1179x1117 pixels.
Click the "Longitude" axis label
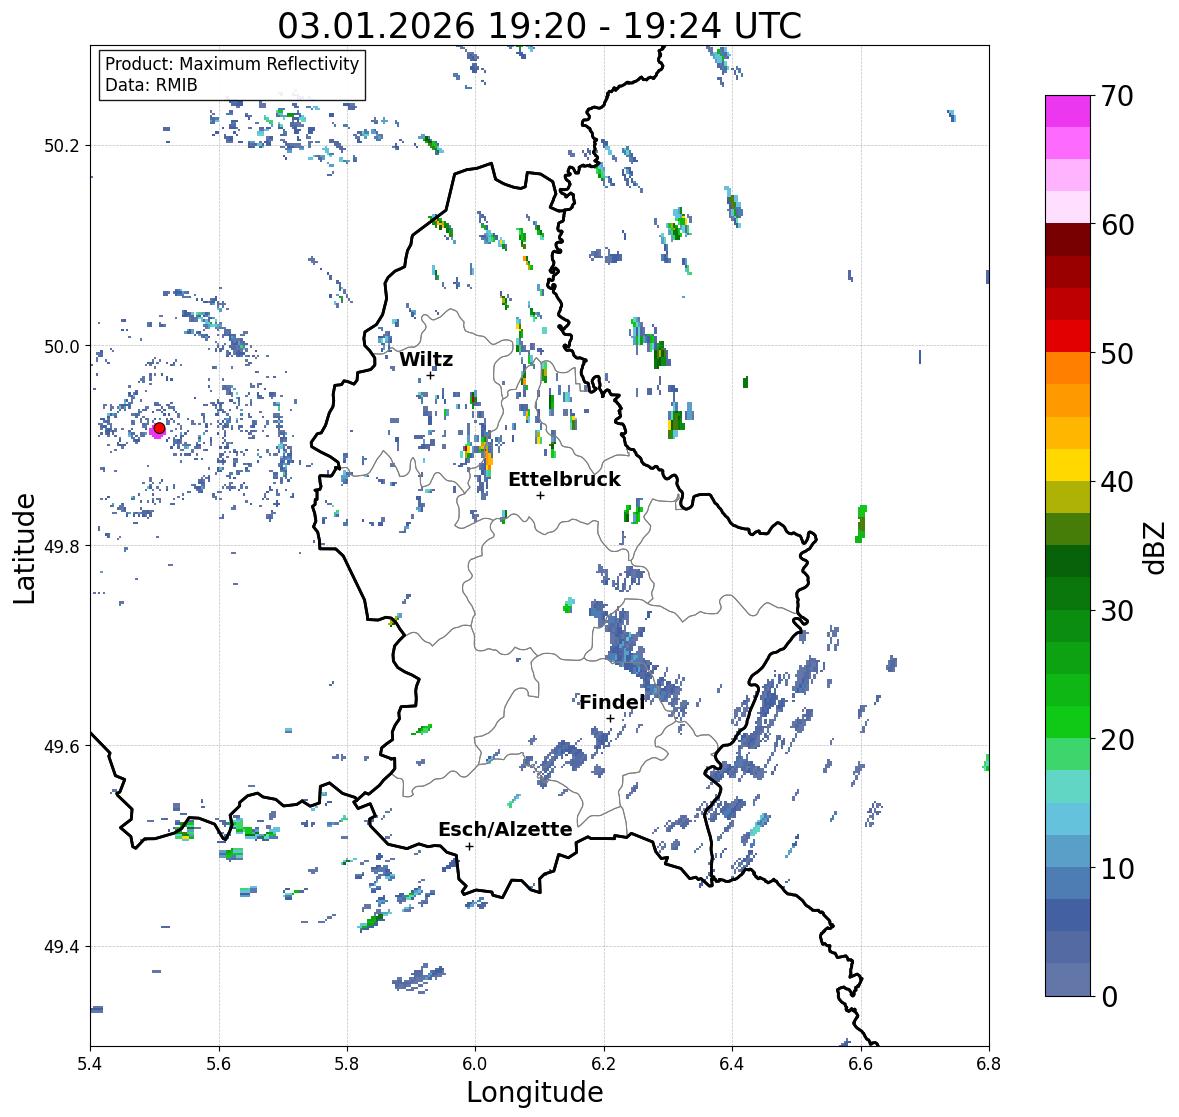coord(535,1092)
